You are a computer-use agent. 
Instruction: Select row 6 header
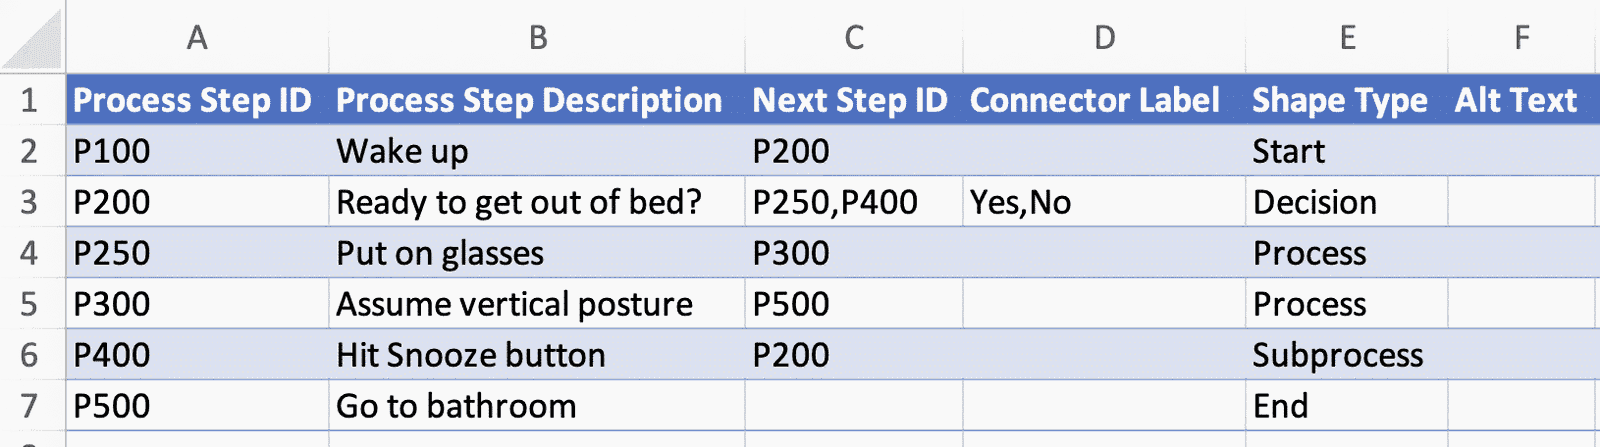tap(30, 355)
